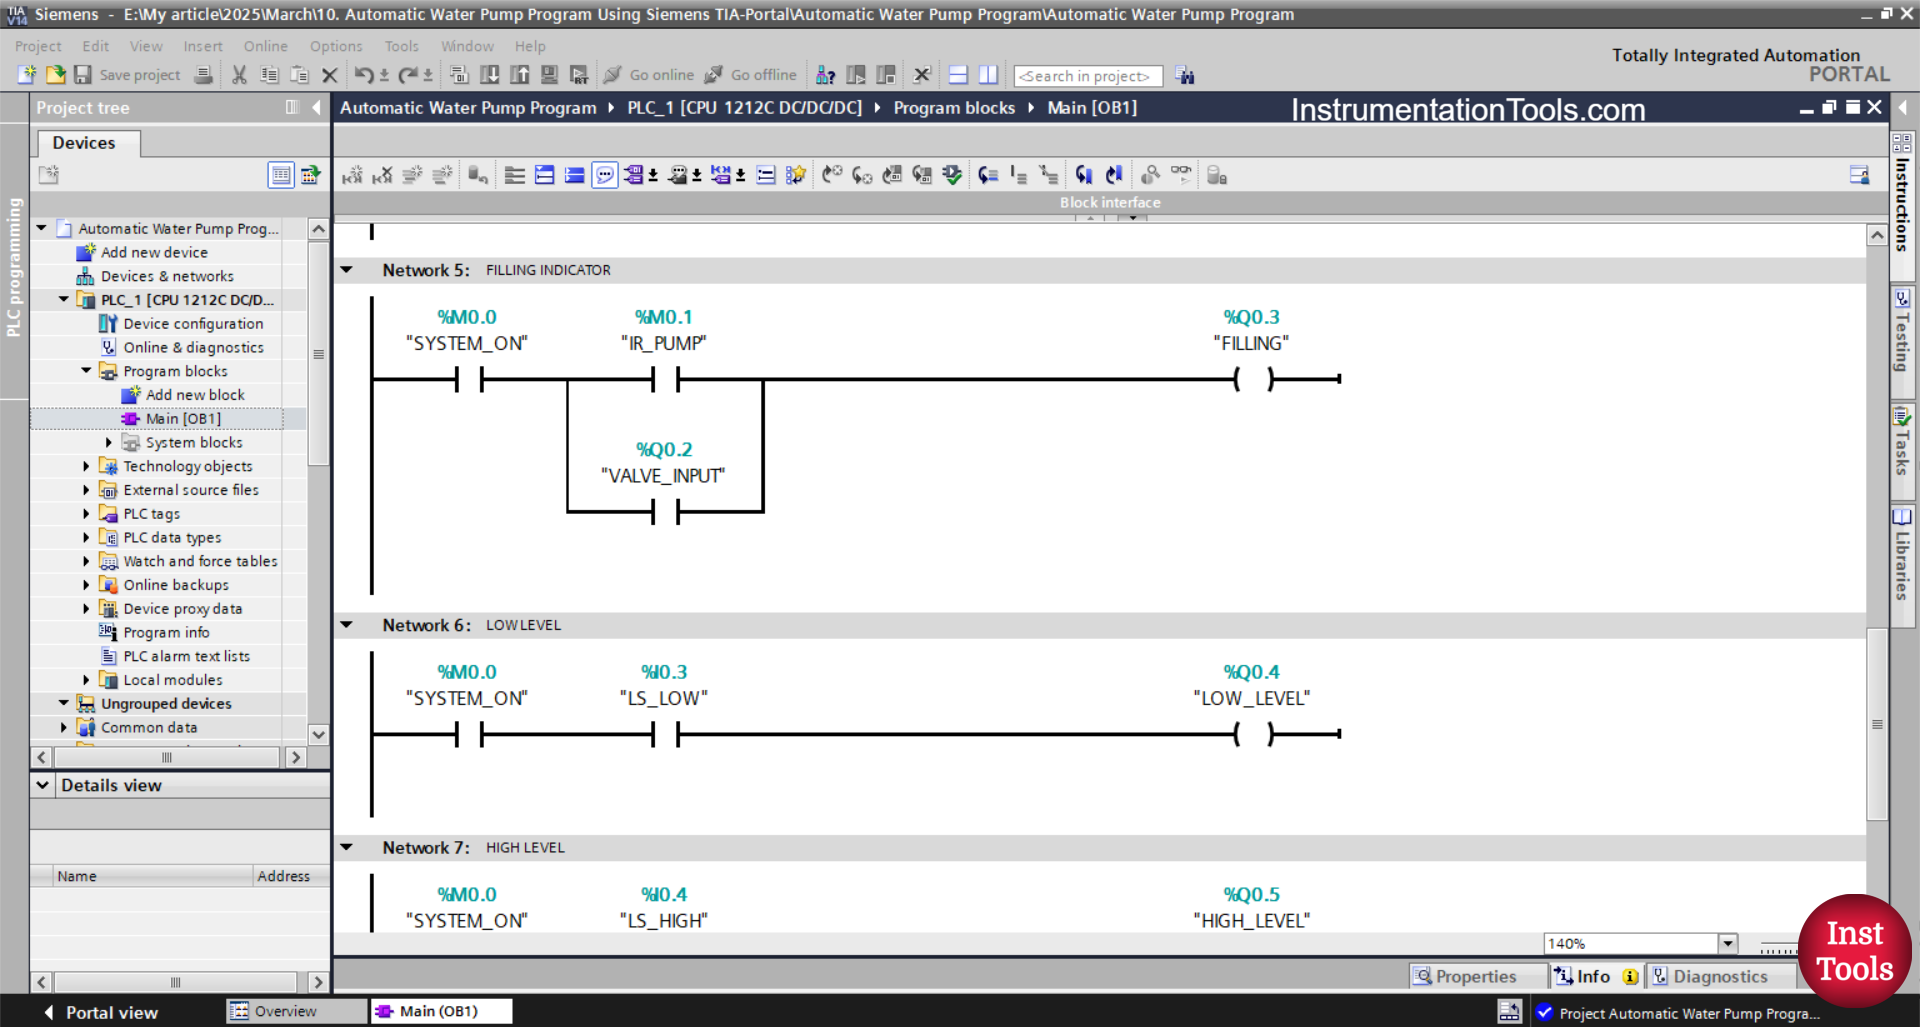Image resolution: width=1920 pixels, height=1027 pixels.
Task: Click the Undo icon
Action: point(365,75)
